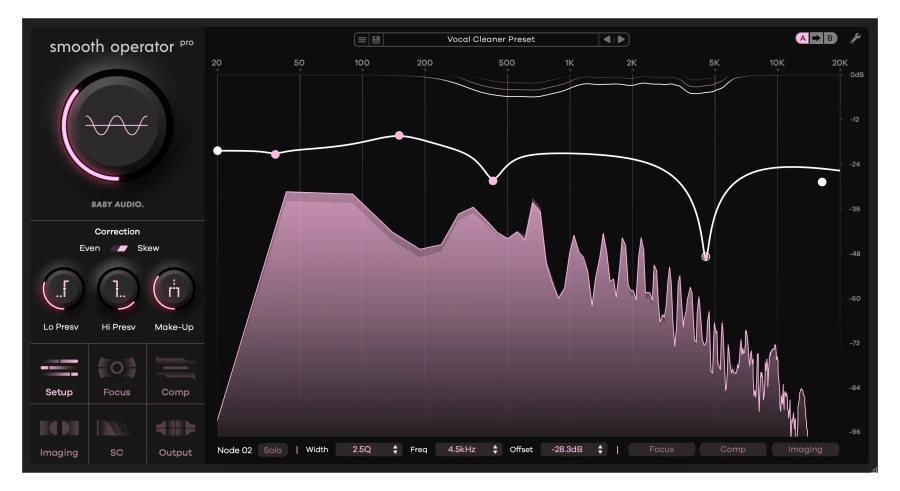Click the main smoothing amount knob
The height and width of the screenshot is (491, 900).
point(117,125)
